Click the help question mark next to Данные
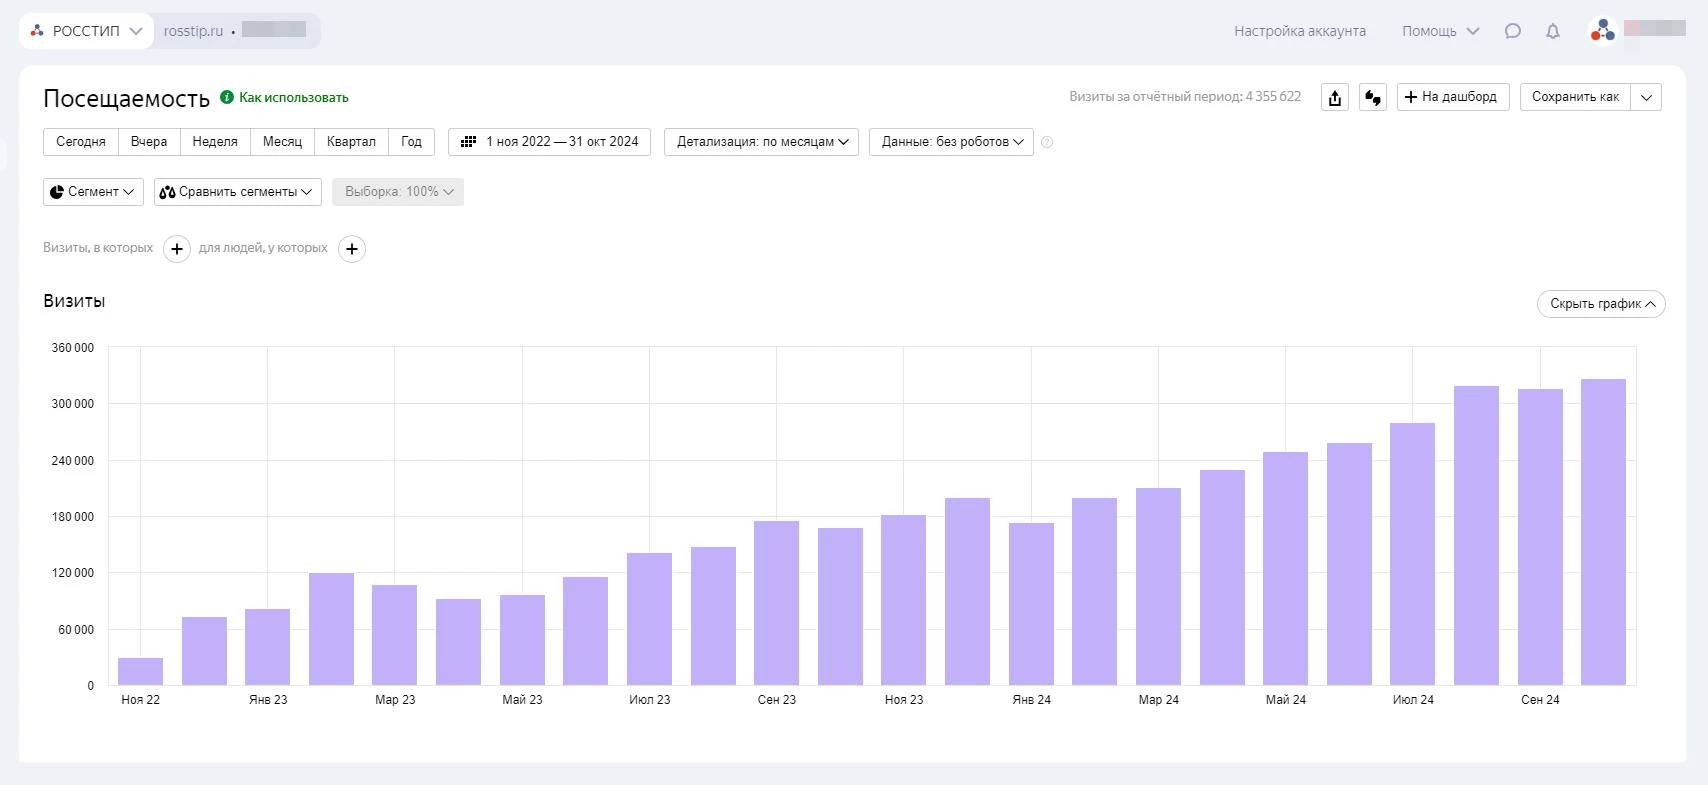The height and width of the screenshot is (785, 1708). pos(1047,142)
